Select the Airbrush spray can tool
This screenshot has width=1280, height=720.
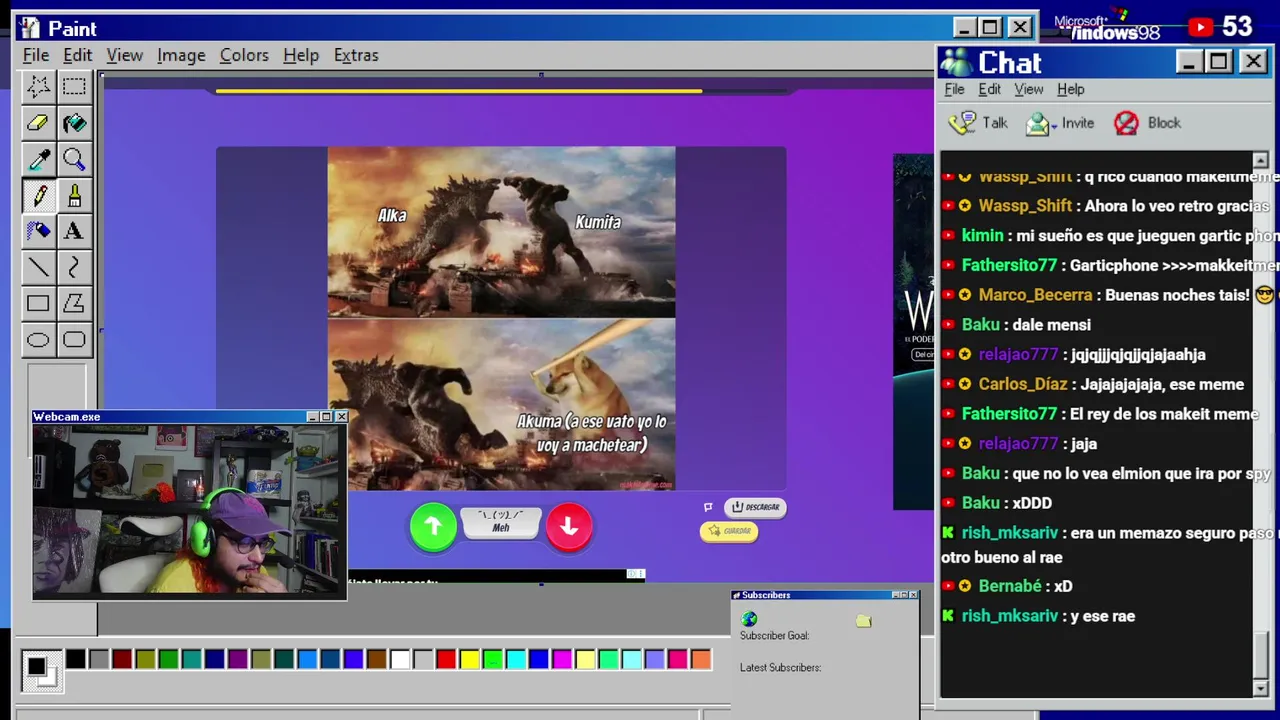pos(38,231)
